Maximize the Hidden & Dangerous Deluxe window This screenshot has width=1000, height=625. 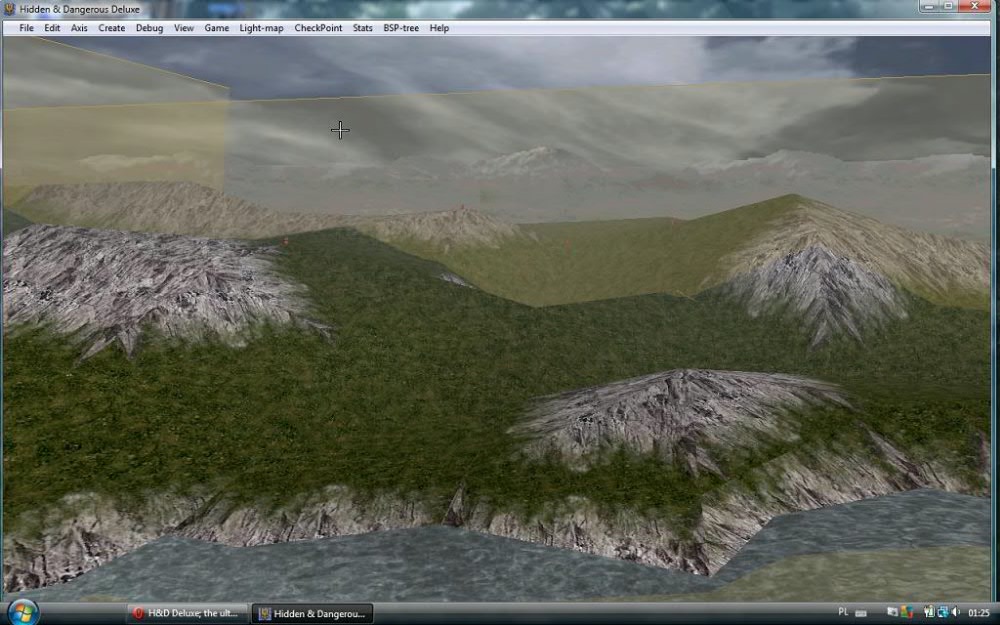point(948,6)
